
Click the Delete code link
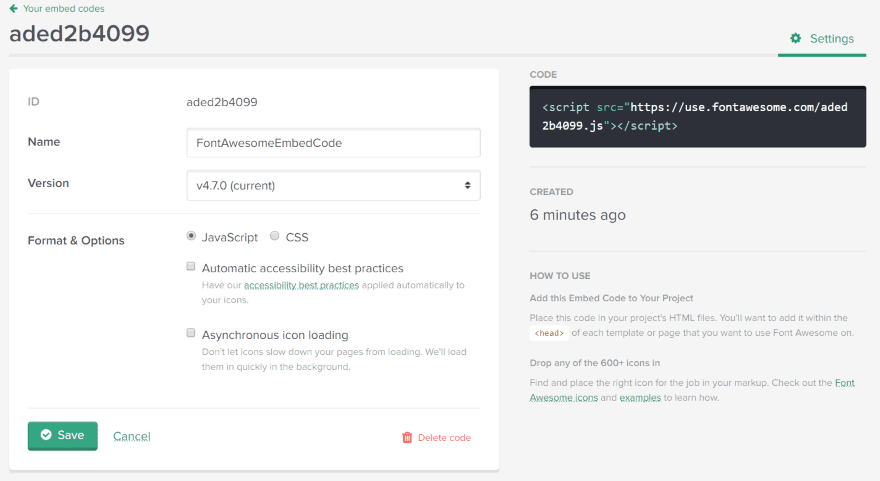[444, 438]
